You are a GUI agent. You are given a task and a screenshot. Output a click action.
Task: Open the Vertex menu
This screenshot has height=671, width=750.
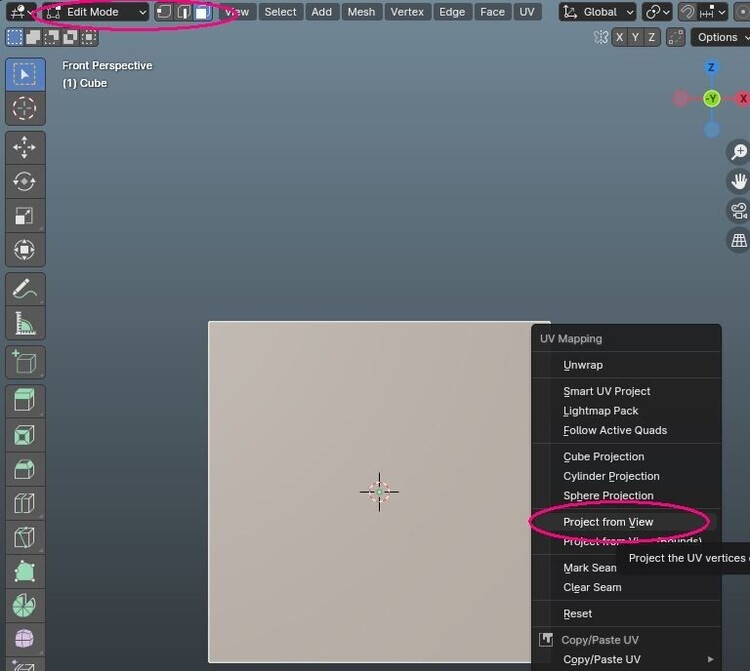click(x=407, y=12)
